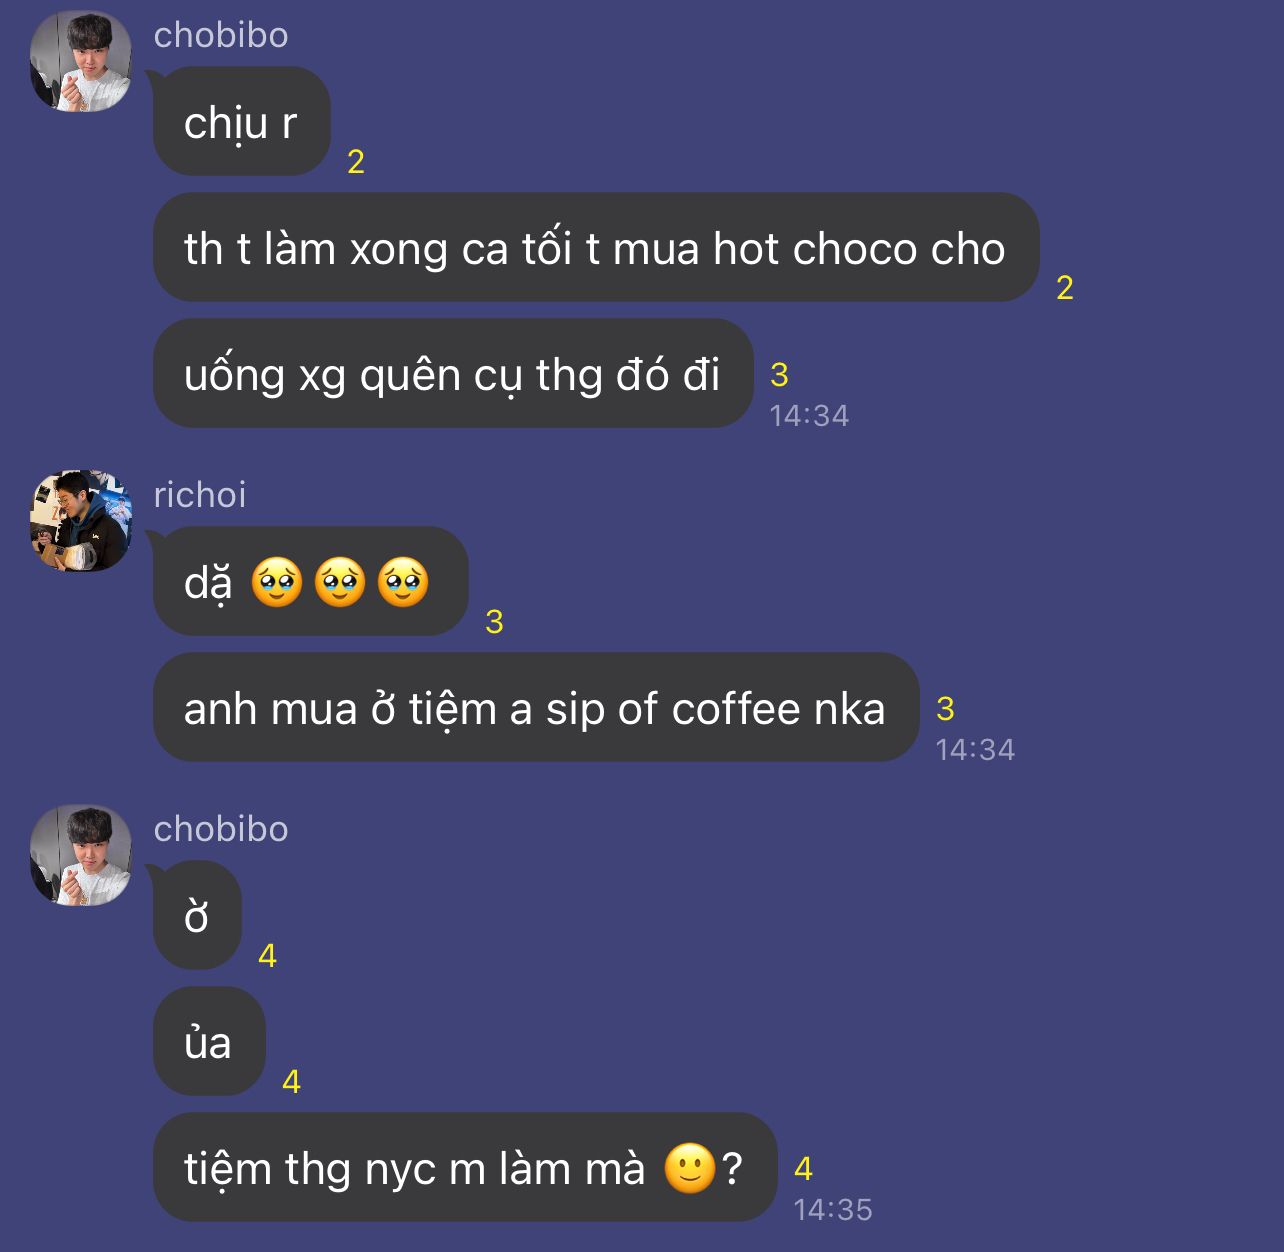This screenshot has width=1284, height=1252.
Task: Tap the short 'ờ' message bubble
Action: (197, 916)
